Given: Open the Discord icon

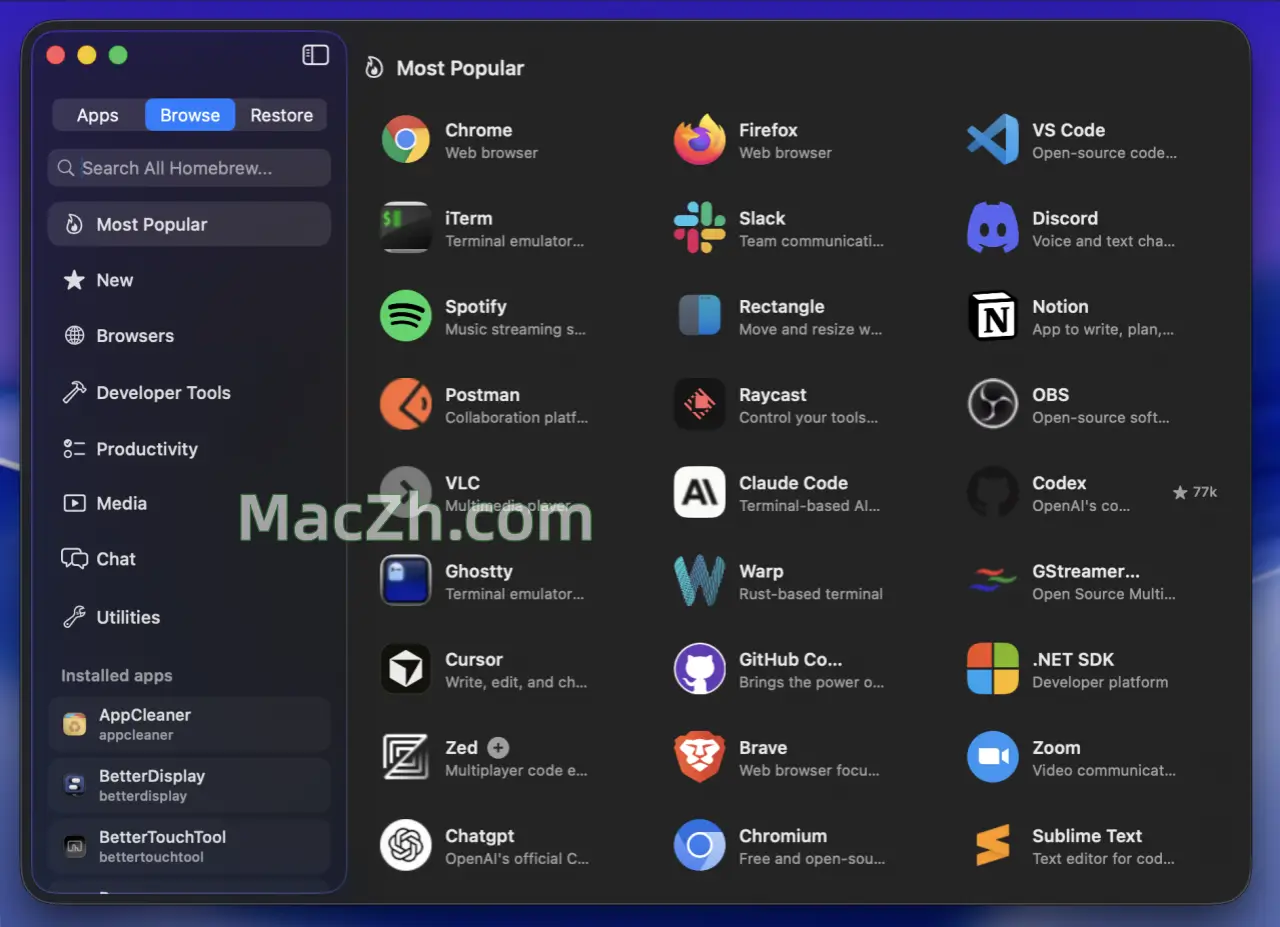Looking at the screenshot, I should click(x=993, y=228).
